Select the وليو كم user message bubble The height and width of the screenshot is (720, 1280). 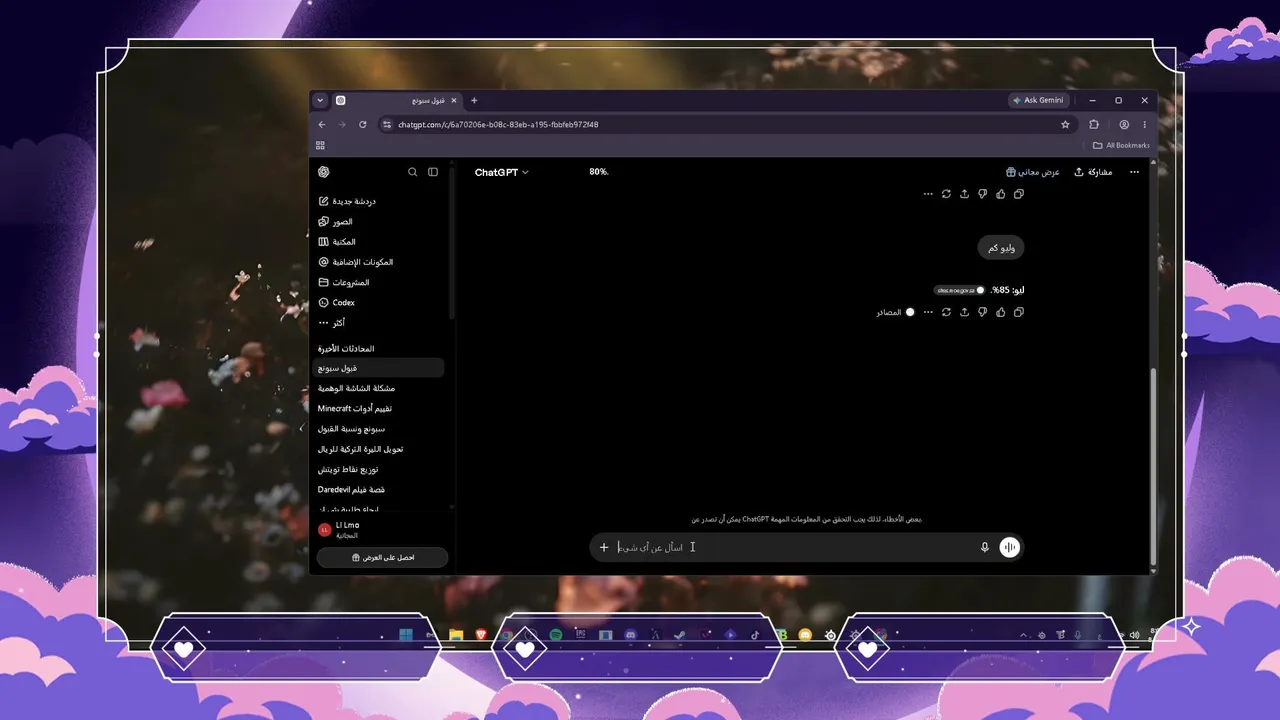pyautogui.click(x=1000, y=247)
